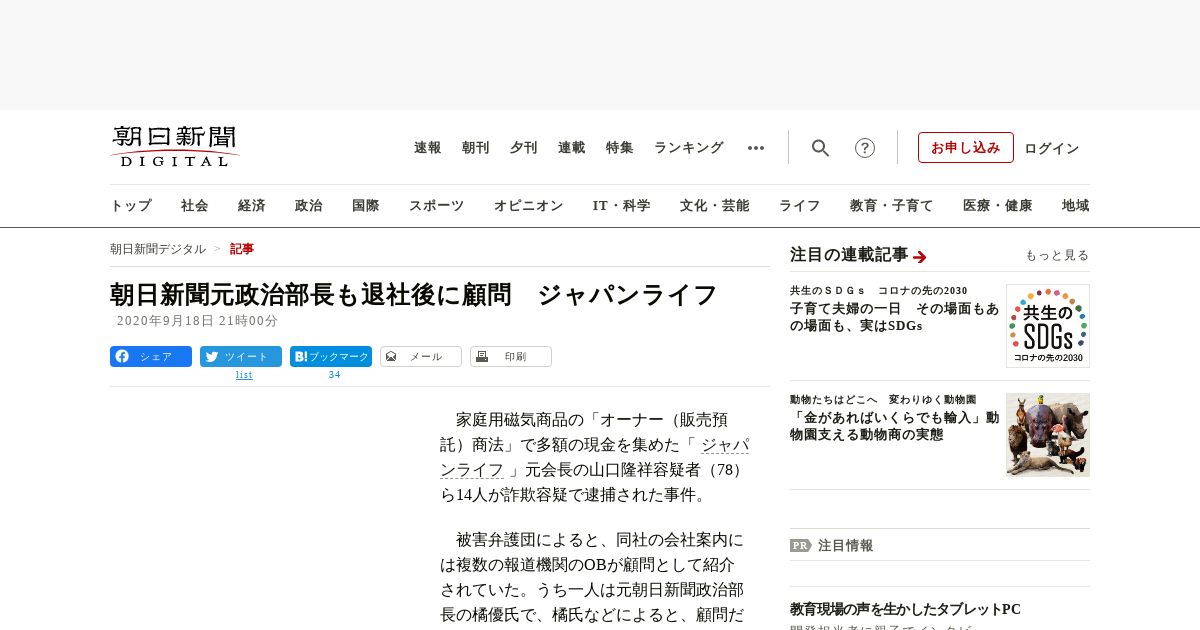1200x630 pixels.
Task: Click the animals thumbnail image
Action: [x=1048, y=435]
